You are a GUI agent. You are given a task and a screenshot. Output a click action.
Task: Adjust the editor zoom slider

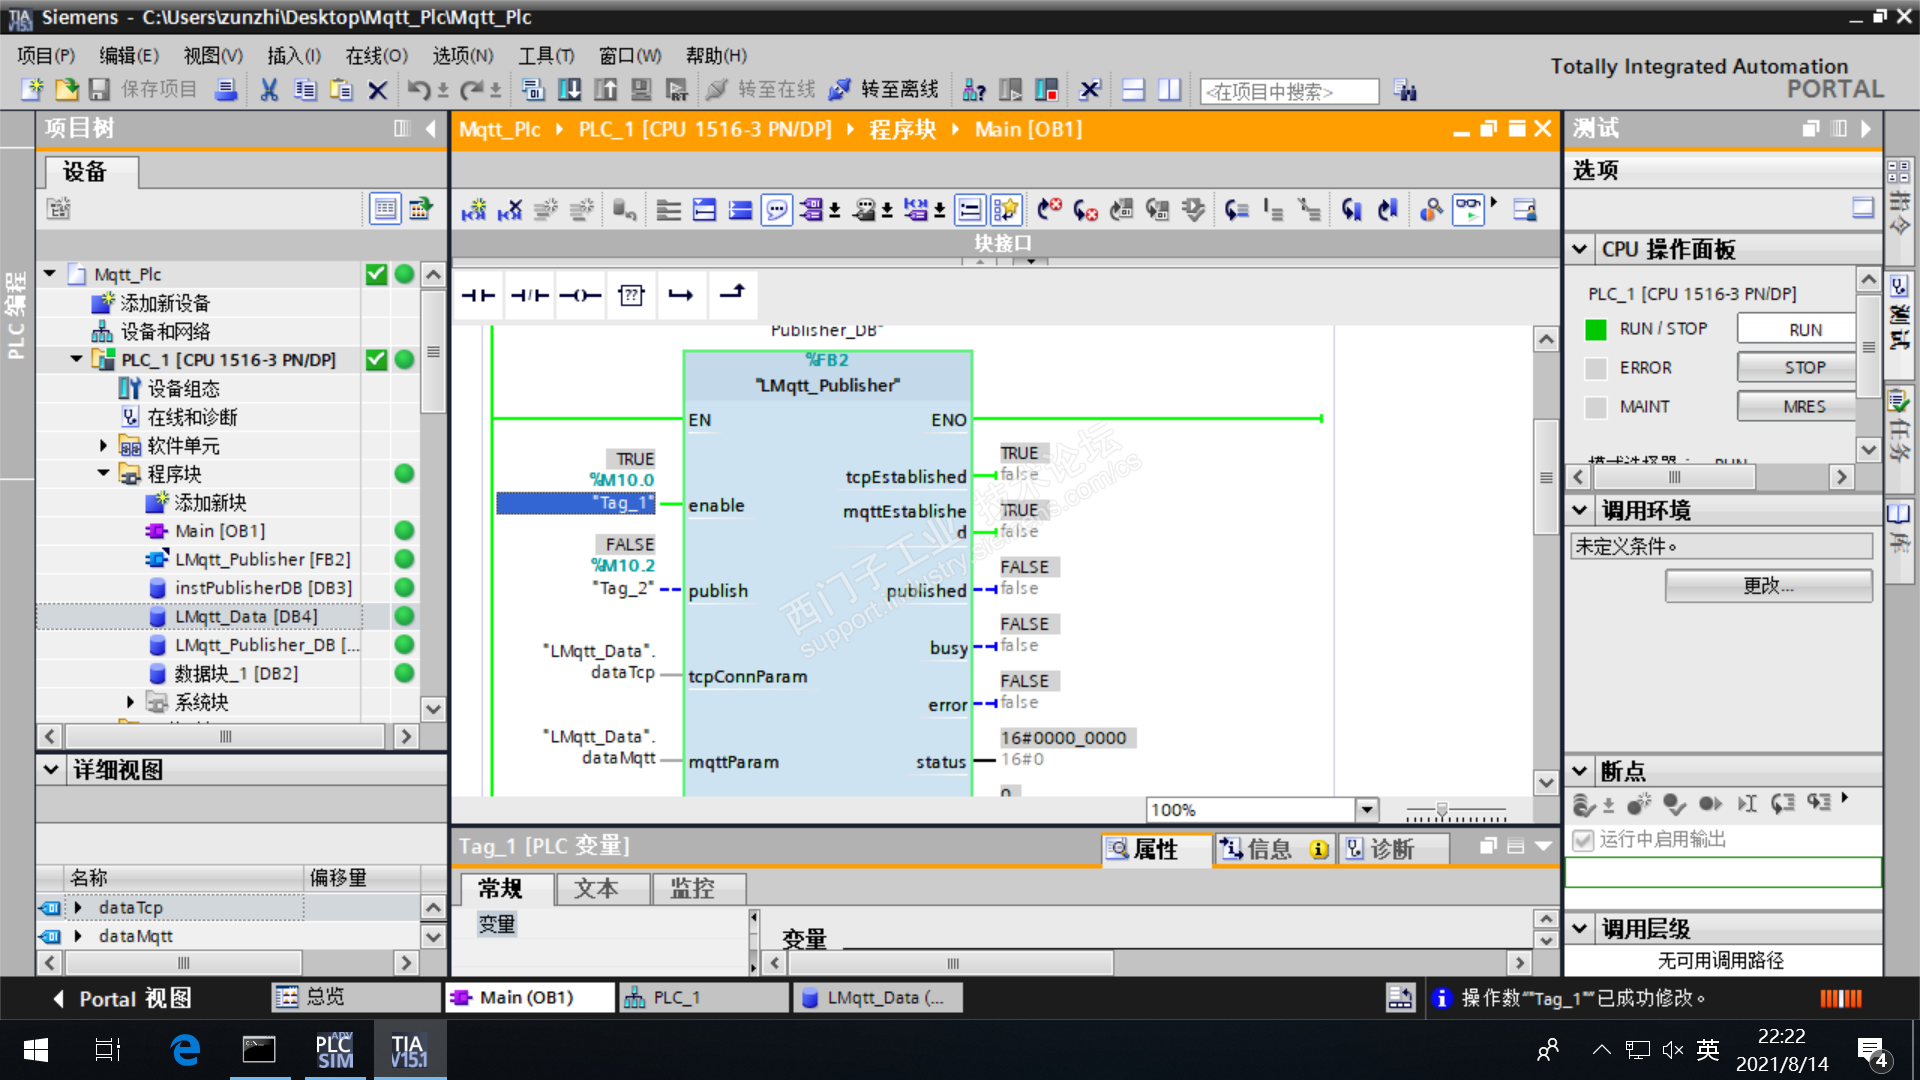[x=1441, y=809]
